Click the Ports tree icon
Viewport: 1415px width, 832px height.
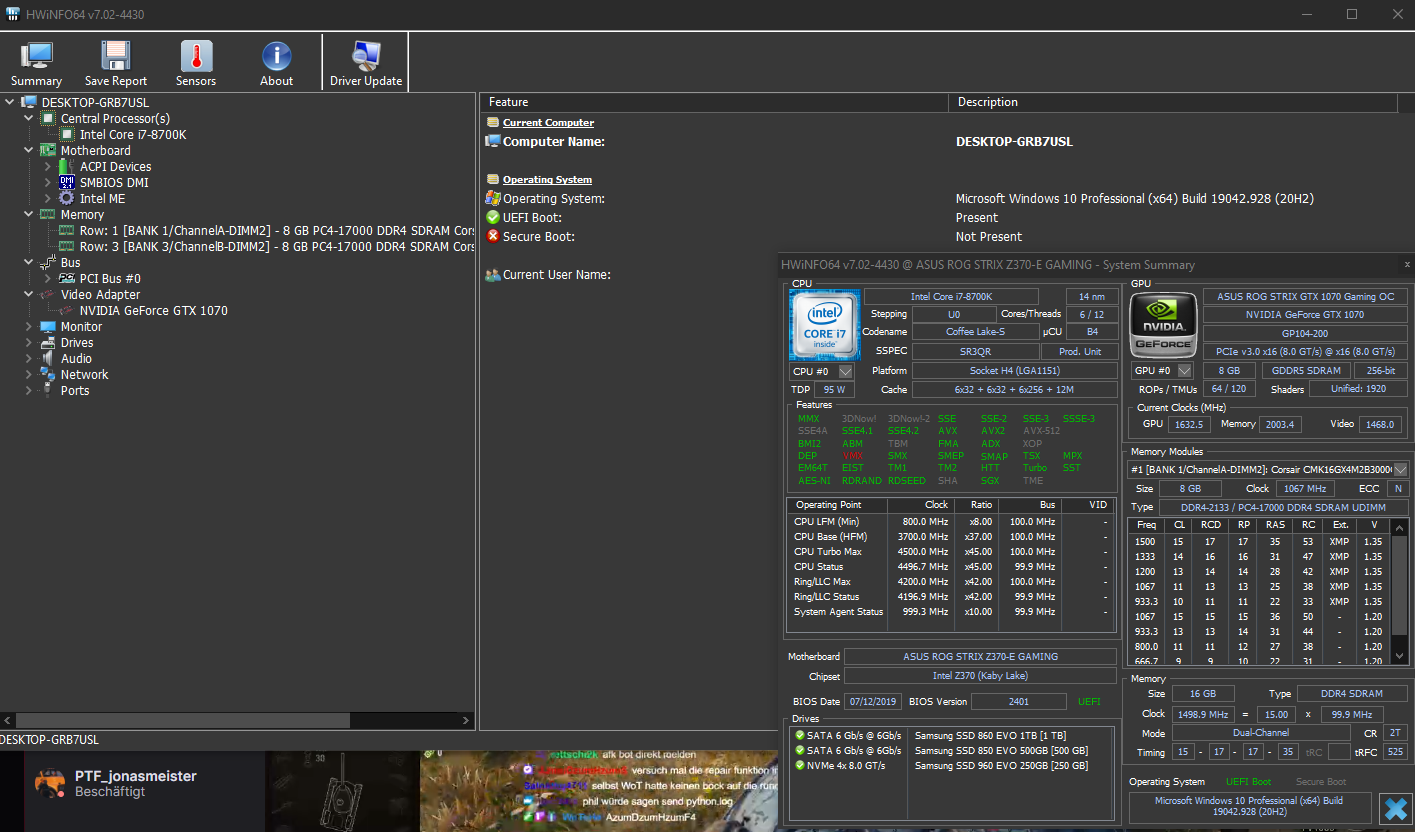tap(48, 391)
